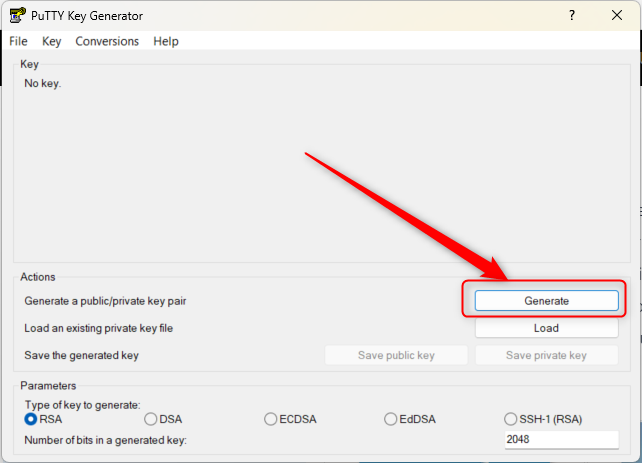Open the Help menu

(166, 41)
